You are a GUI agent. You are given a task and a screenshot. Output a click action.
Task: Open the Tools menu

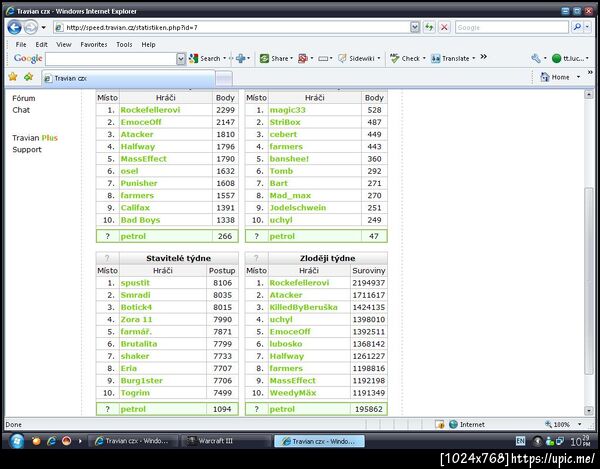pos(124,44)
